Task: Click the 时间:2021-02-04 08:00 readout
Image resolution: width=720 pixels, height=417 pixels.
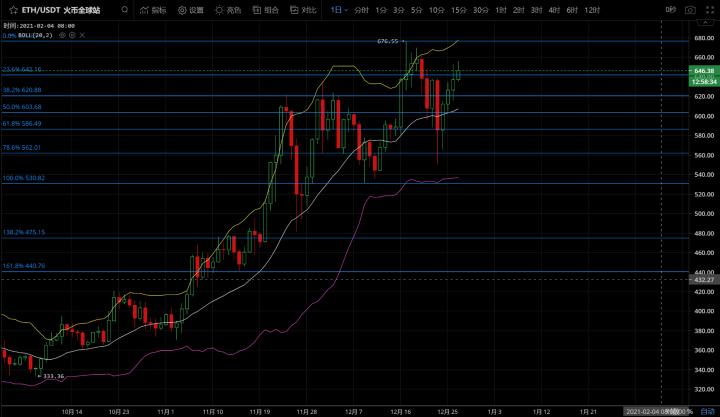Action: (39, 26)
